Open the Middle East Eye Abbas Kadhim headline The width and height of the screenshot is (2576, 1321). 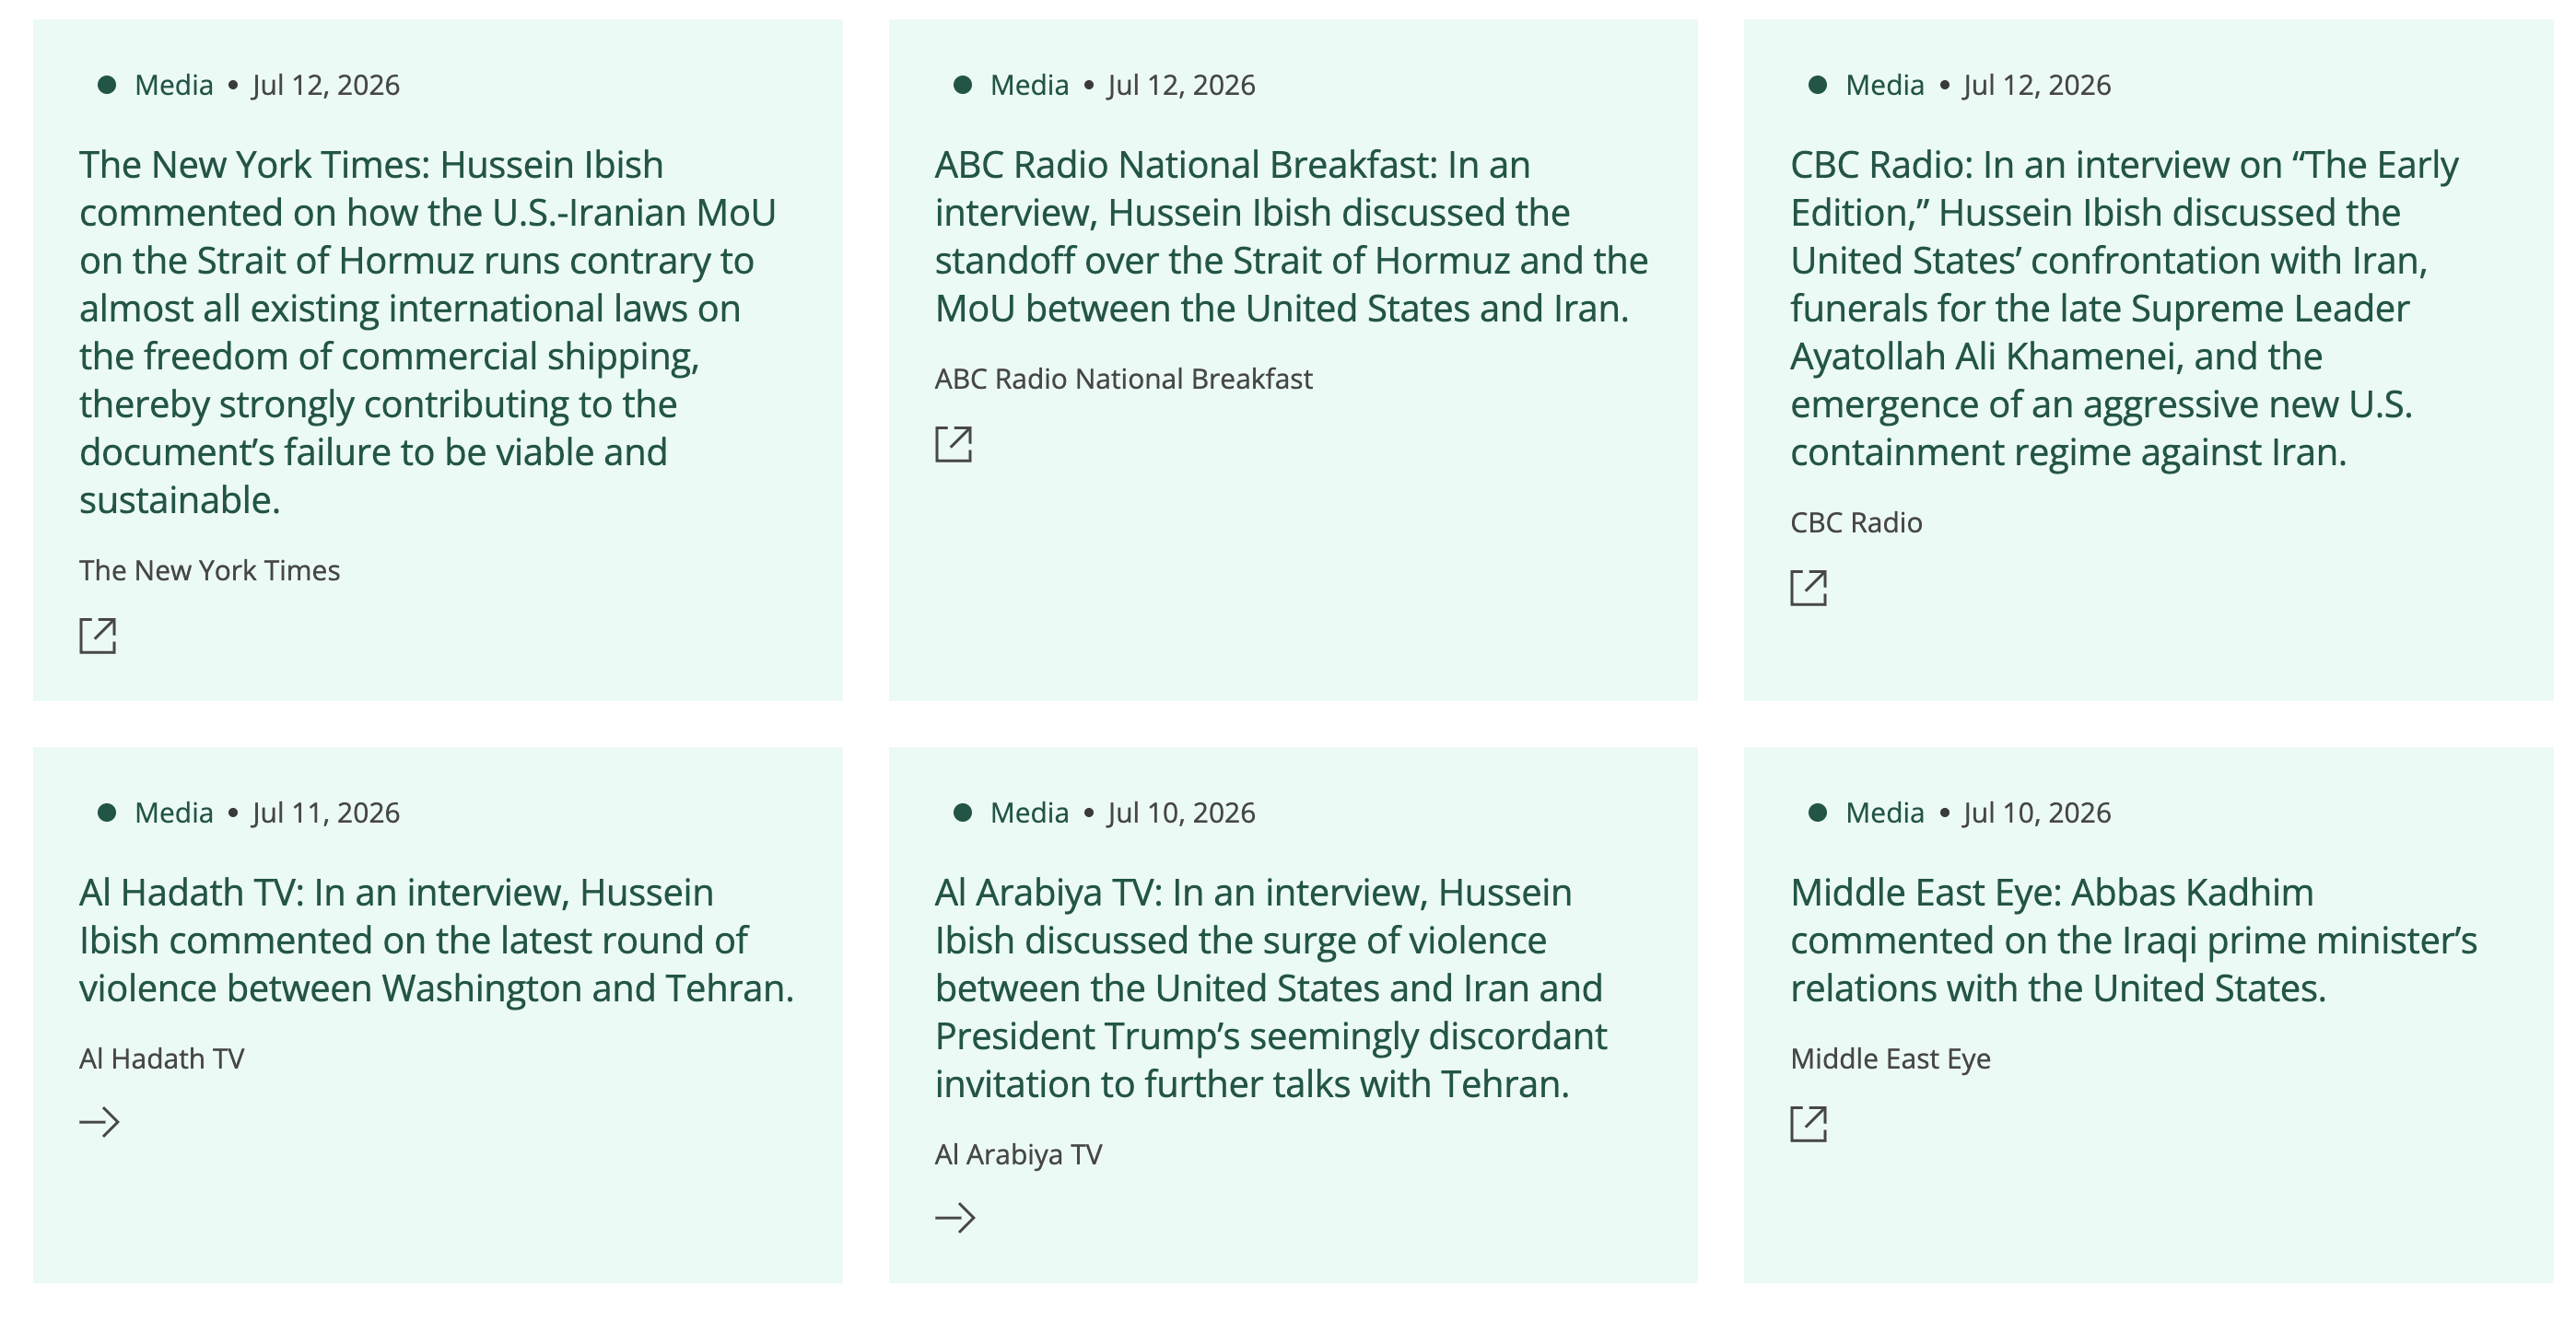[x=2133, y=940]
